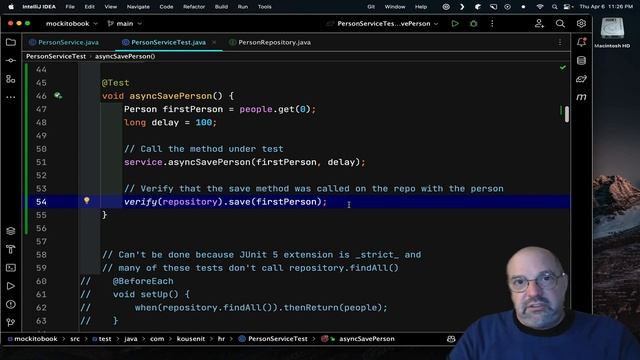The image size is (640, 360).
Task: Open the File menu
Action: click(x=70, y=7)
